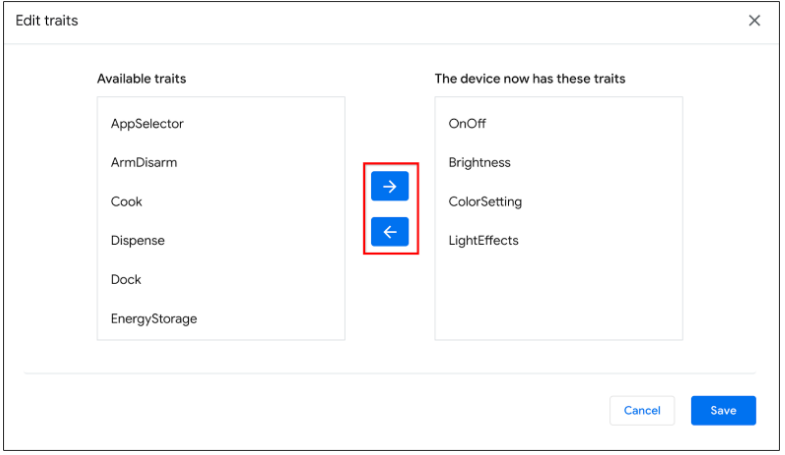Select the Dispense trait
Viewport: 785px width, 455px height.
[138, 240]
